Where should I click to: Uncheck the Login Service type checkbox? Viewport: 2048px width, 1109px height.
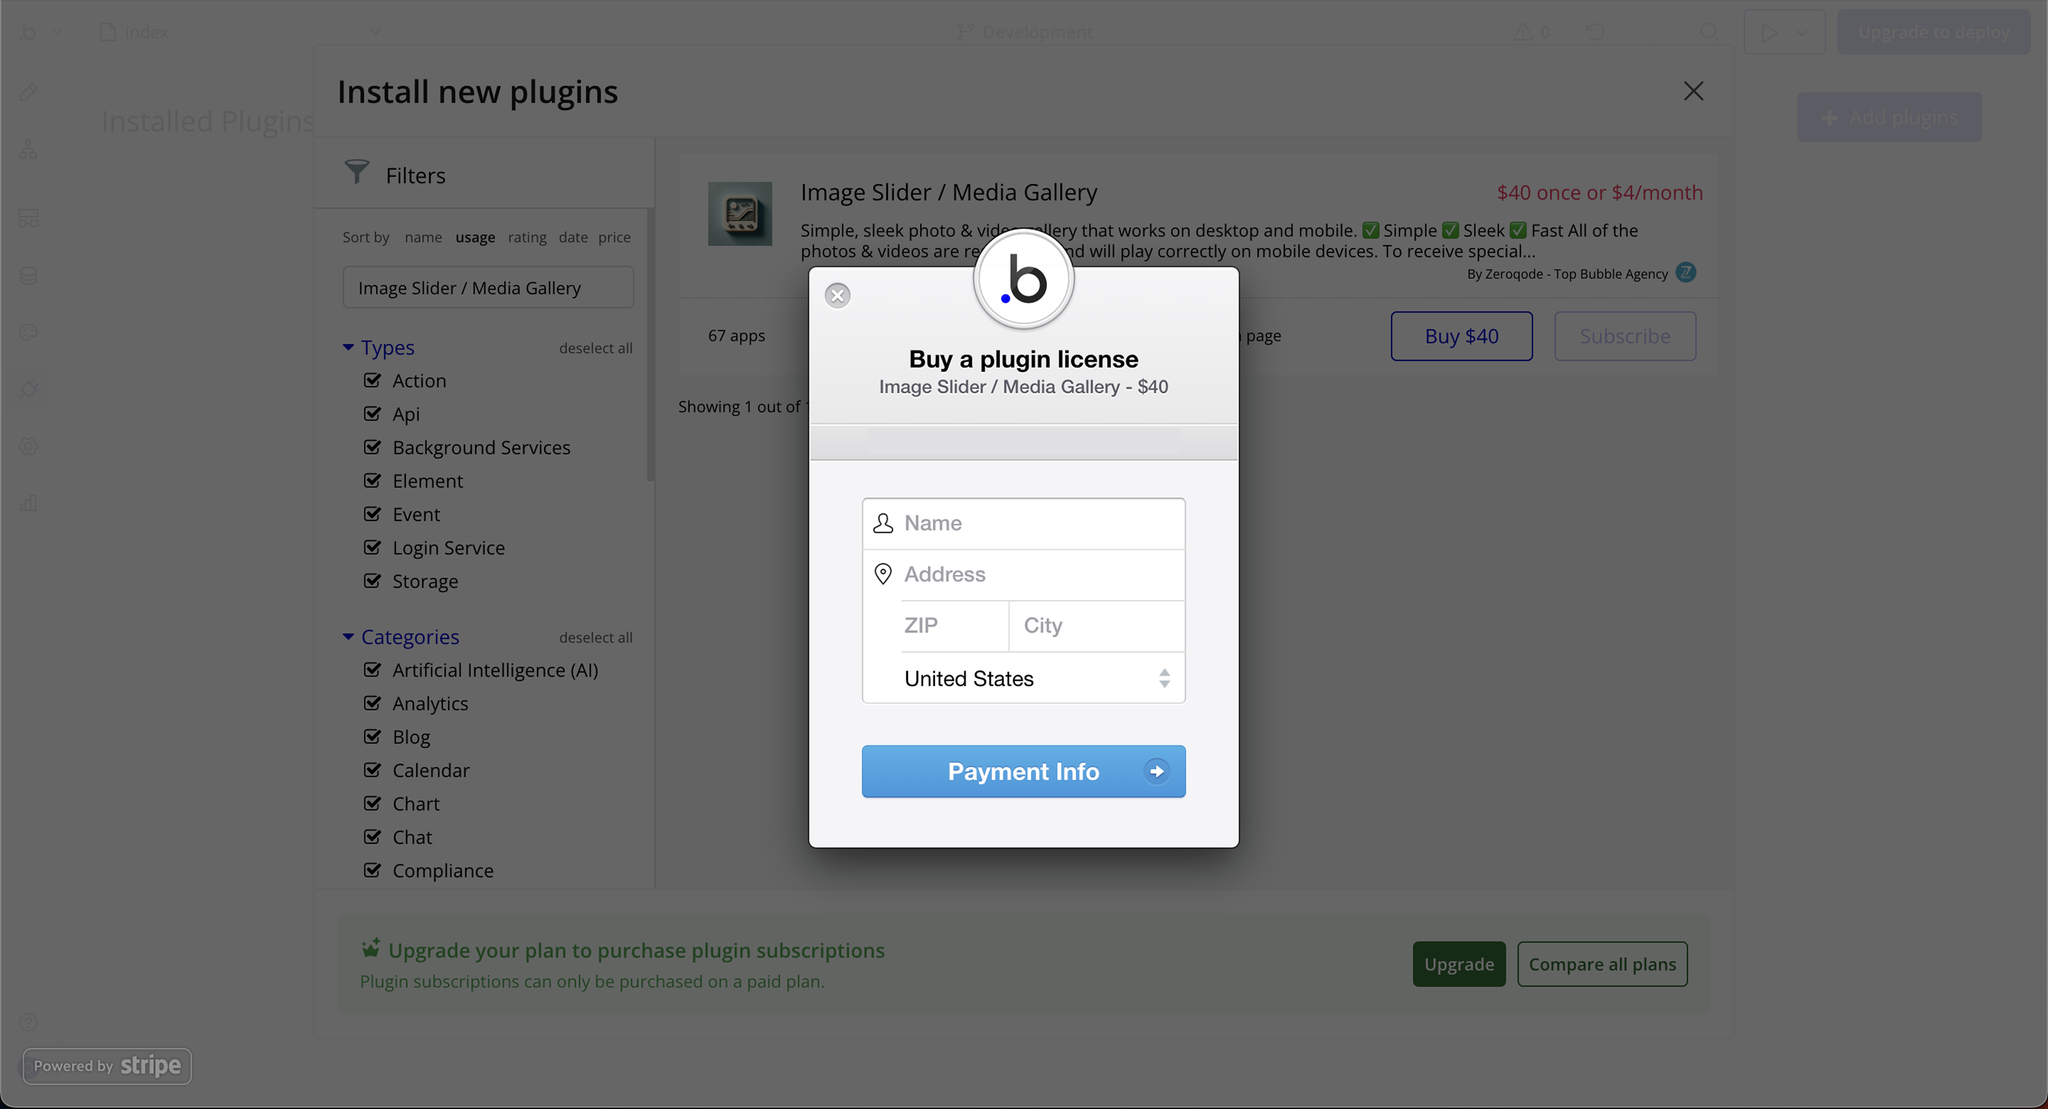(x=373, y=547)
